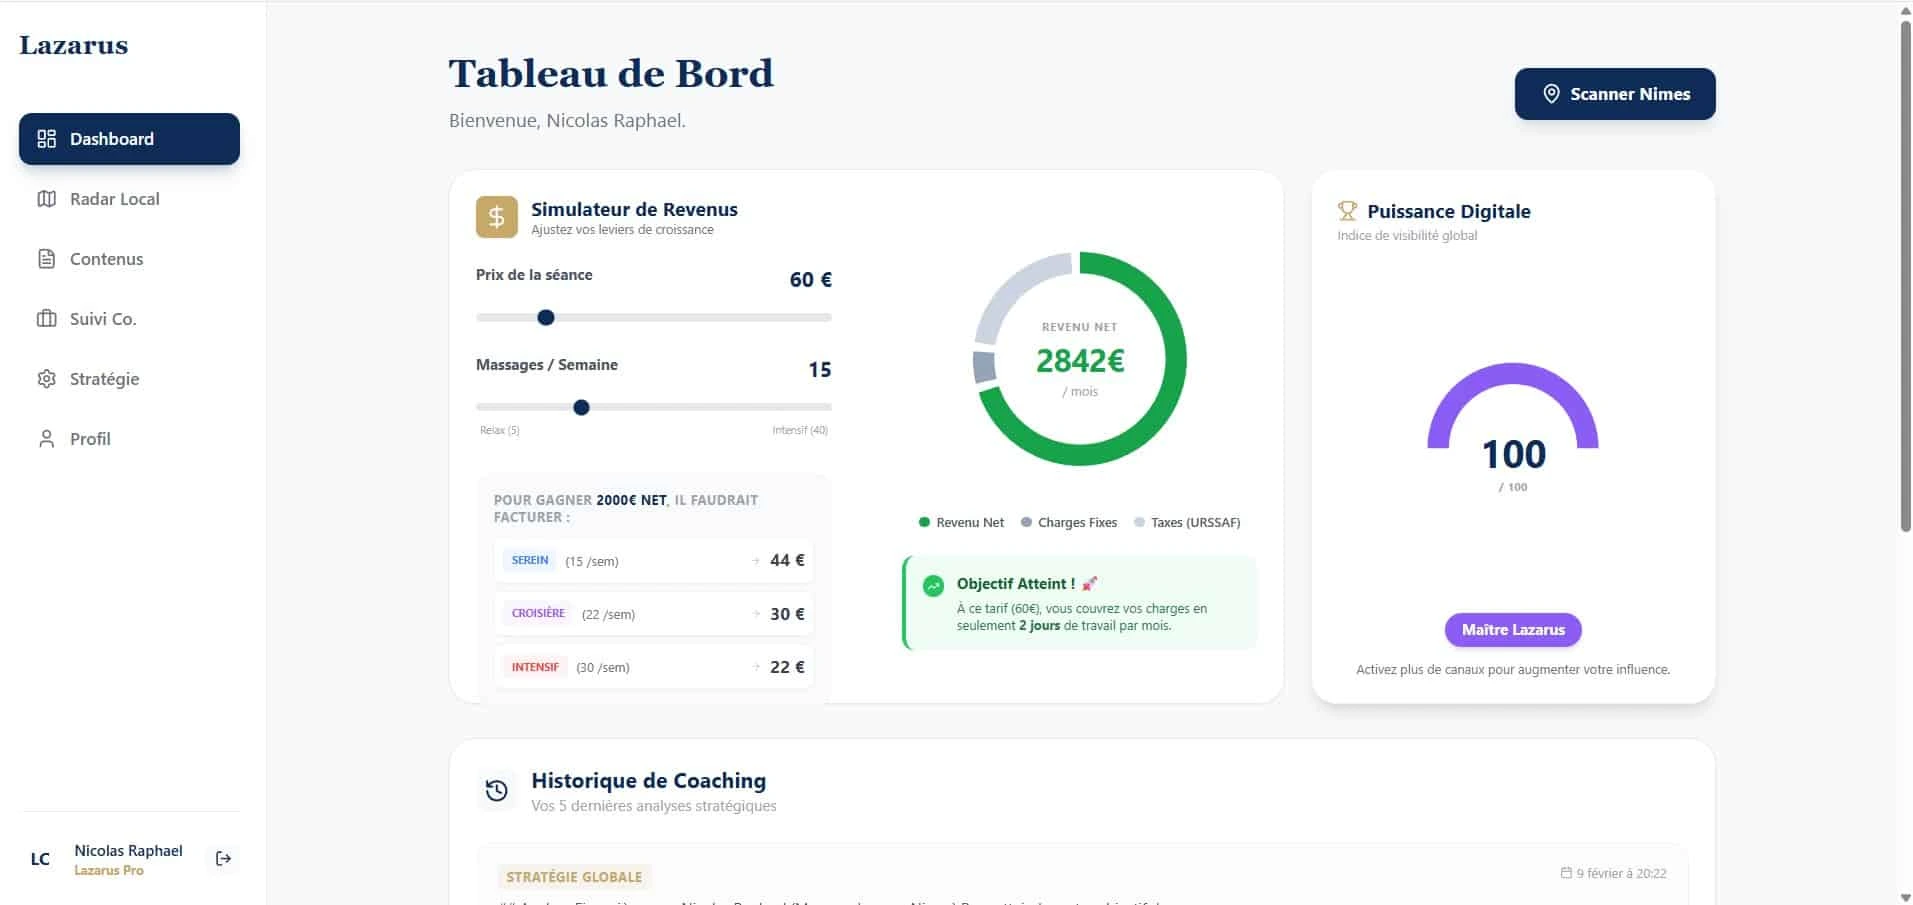Click the trophy icon by Puissance Digitale

point(1347,211)
